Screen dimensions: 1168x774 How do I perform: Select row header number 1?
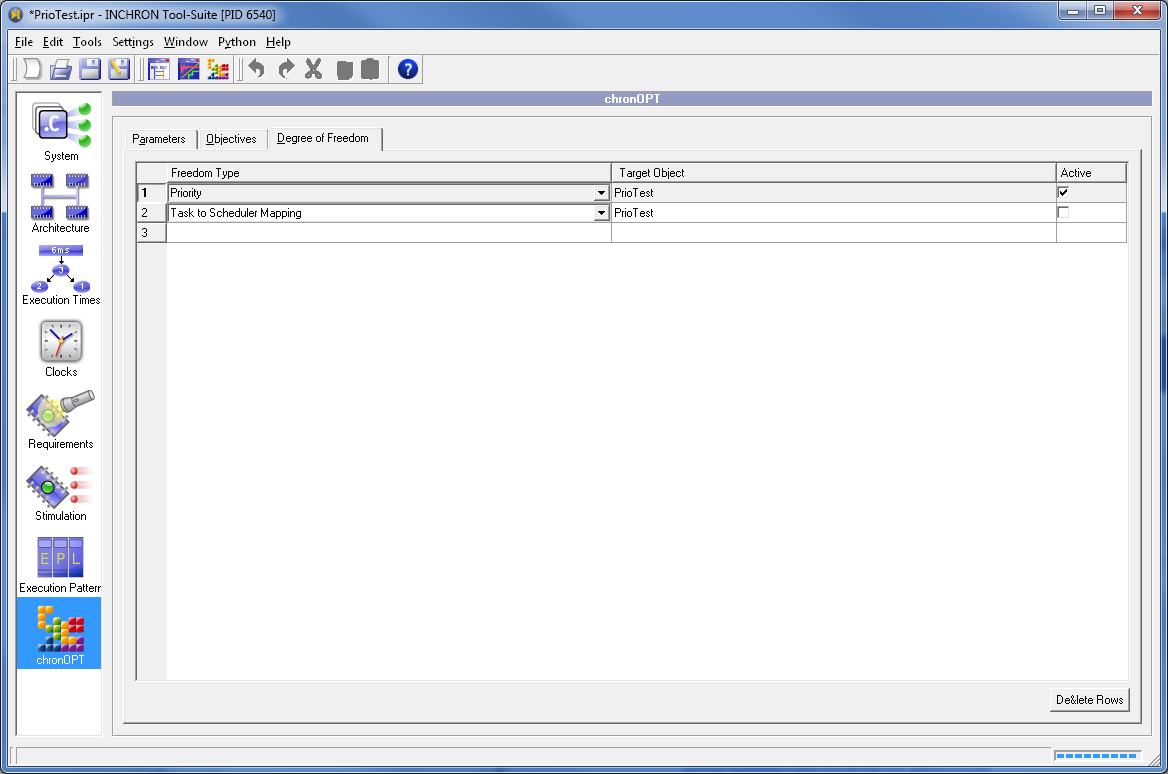[151, 193]
